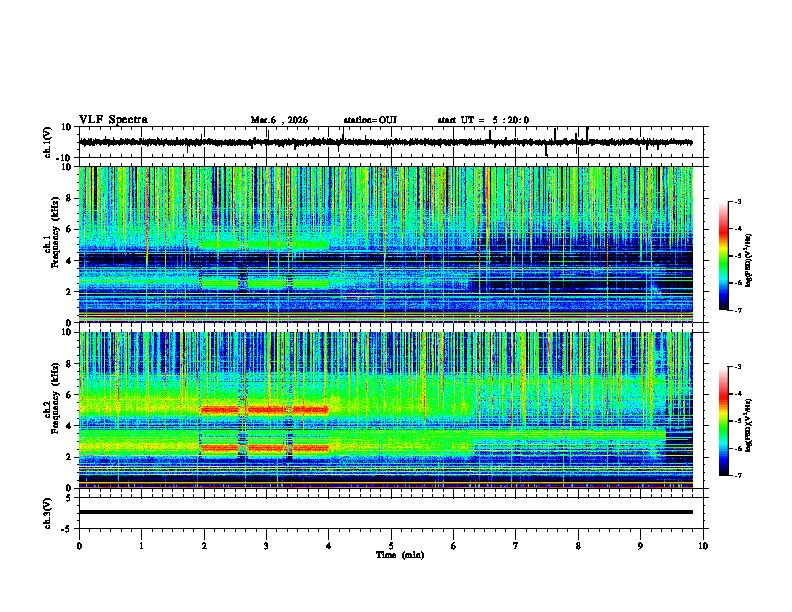Click the ch.1 color scale bar

[x=724, y=256]
